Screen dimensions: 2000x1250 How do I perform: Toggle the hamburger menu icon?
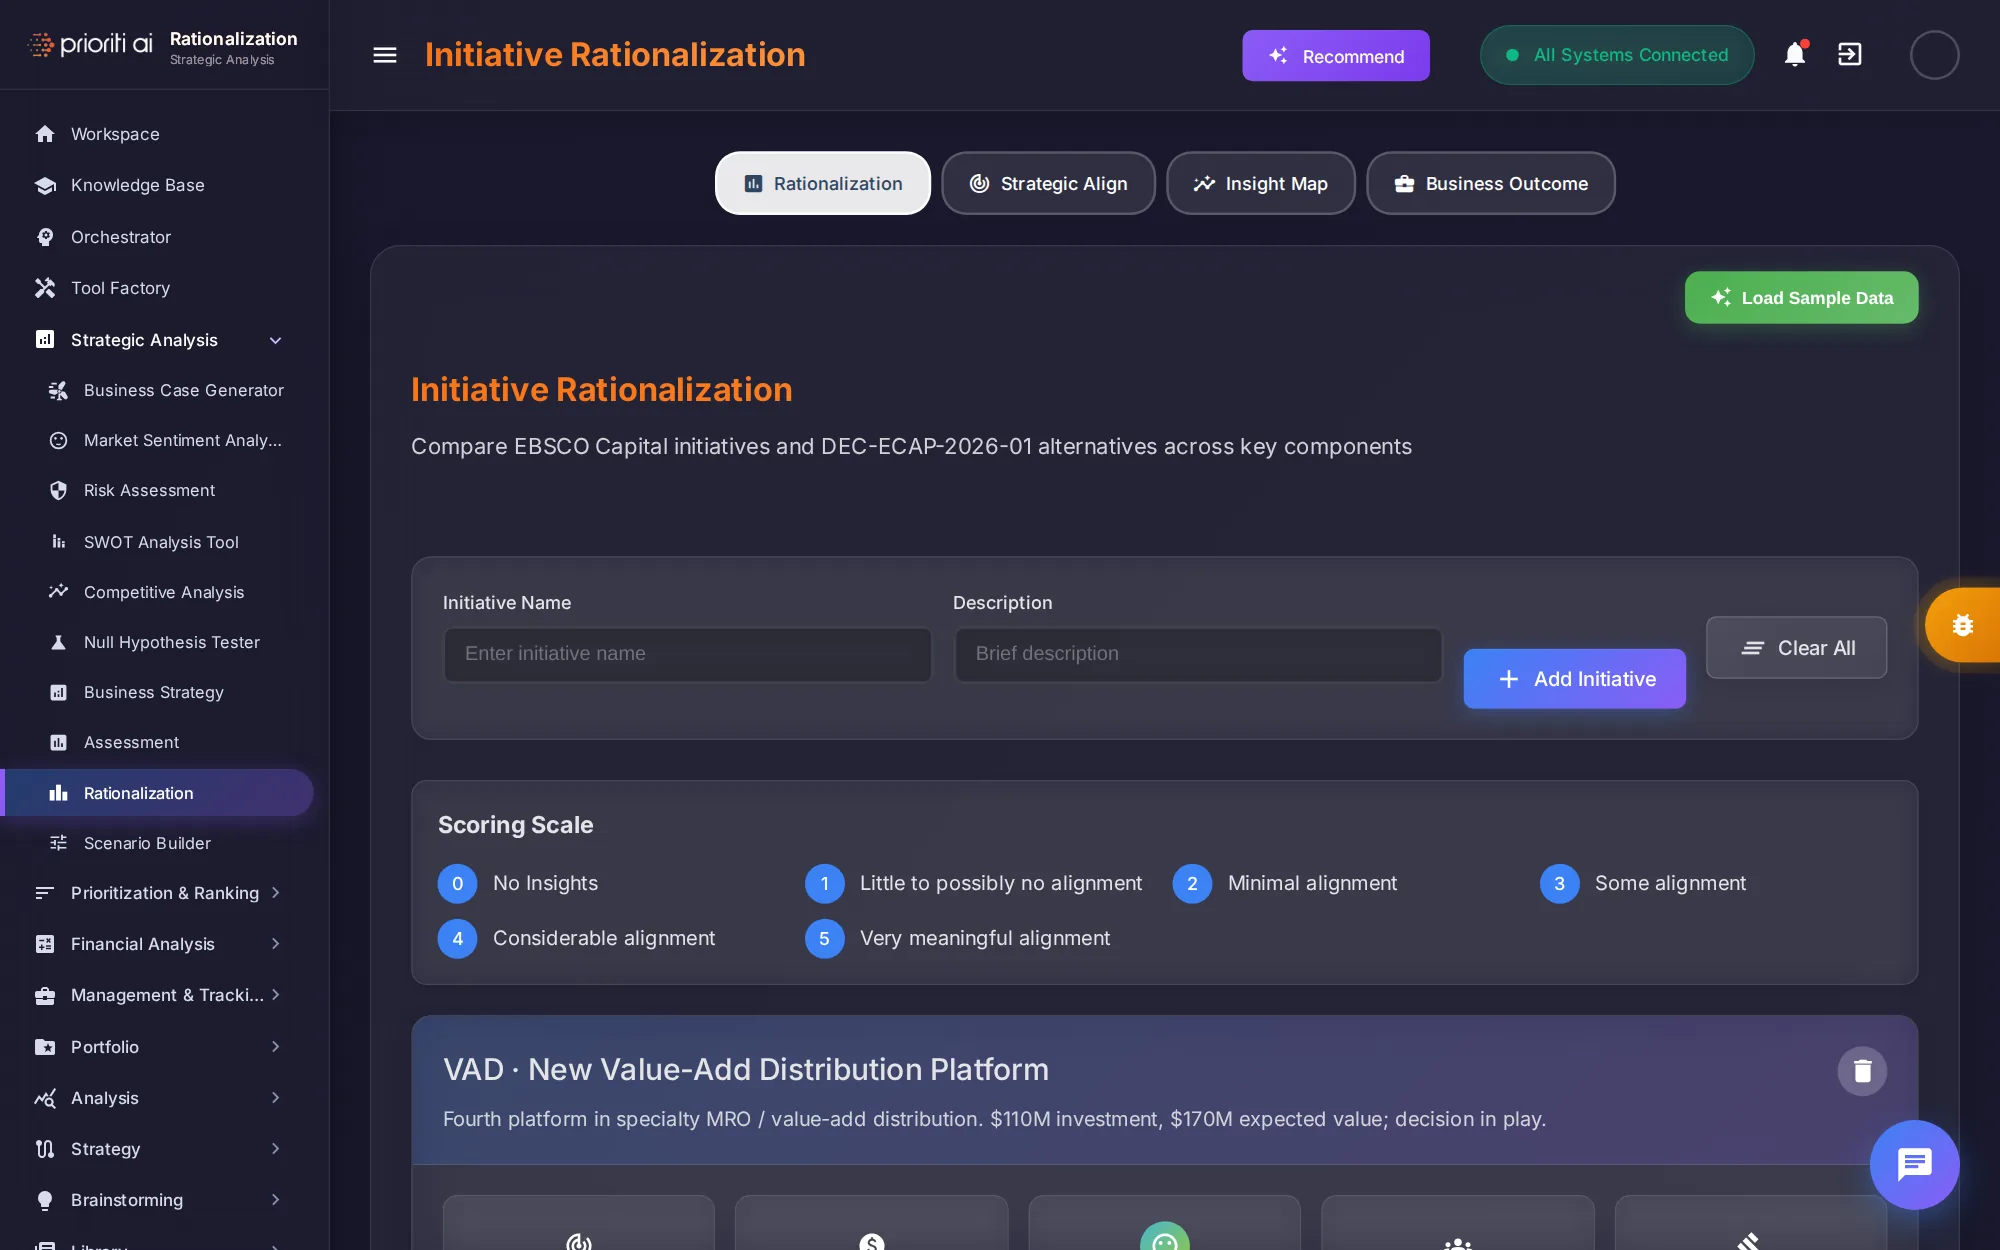(x=385, y=55)
